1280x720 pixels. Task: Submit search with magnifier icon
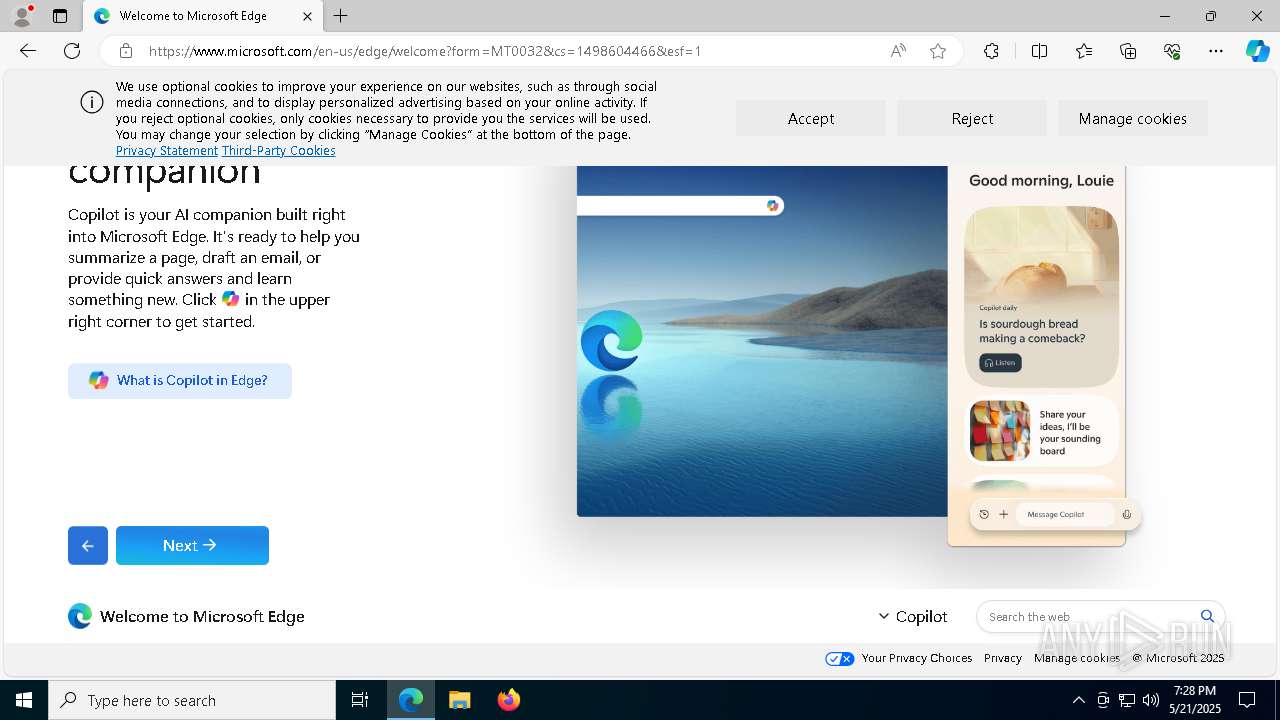tap(1207, 616)
